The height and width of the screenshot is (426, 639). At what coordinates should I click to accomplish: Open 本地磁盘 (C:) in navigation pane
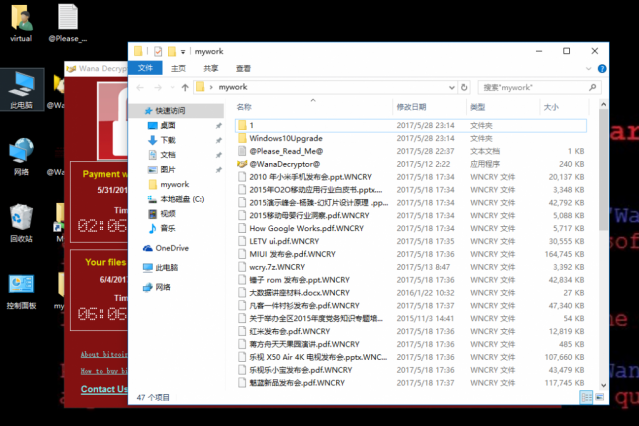(x=182, y=199)
